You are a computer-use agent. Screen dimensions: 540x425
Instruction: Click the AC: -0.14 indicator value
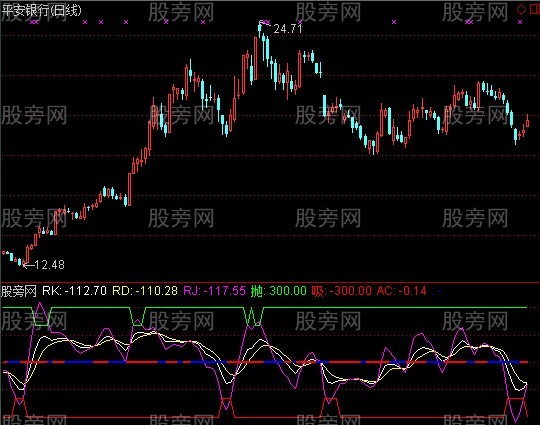[402, 291]
